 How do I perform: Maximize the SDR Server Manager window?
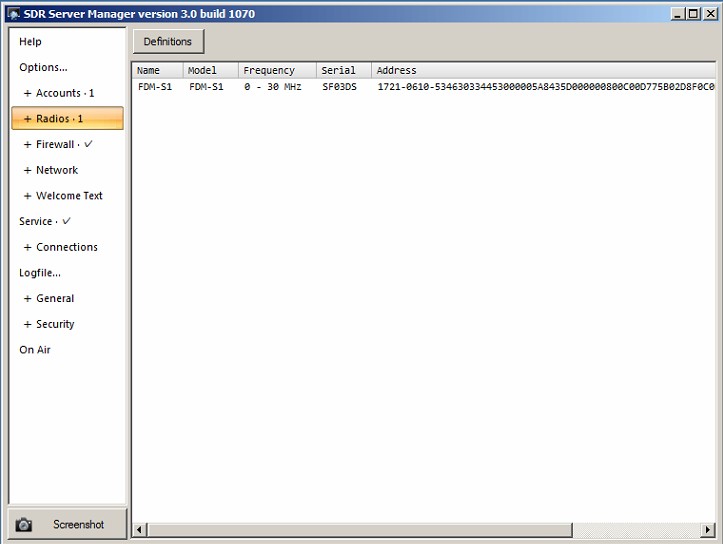point(693,14)
